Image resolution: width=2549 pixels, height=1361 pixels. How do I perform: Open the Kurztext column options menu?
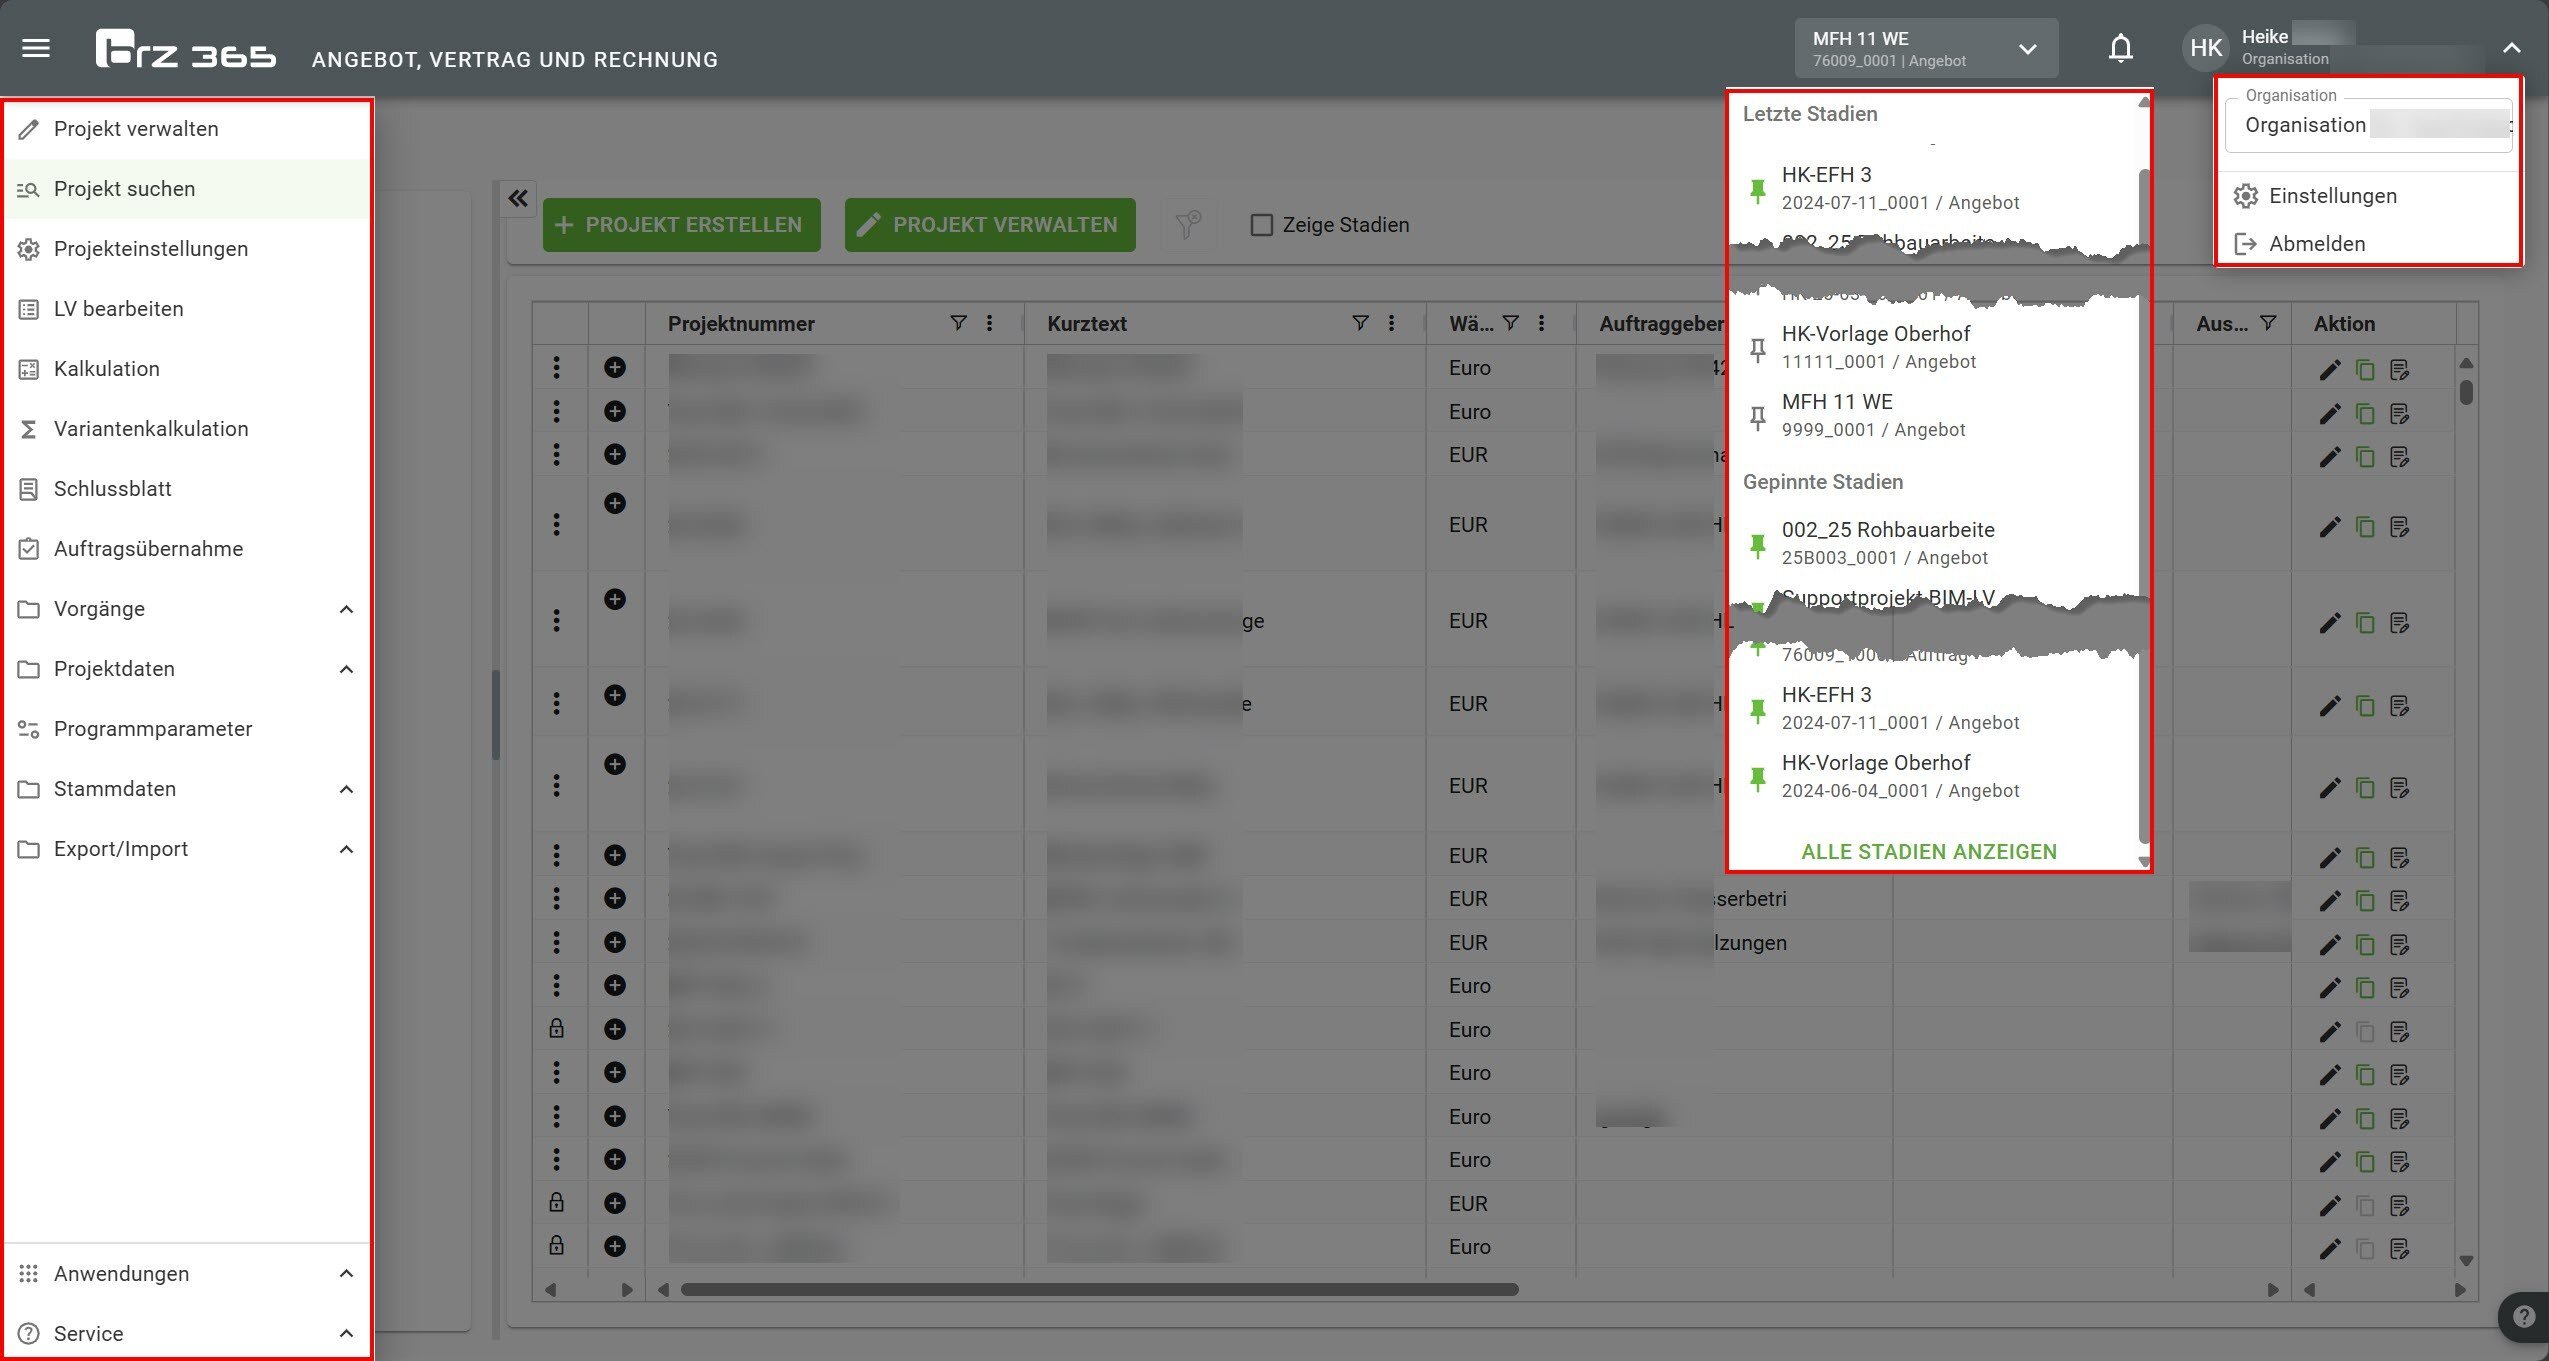click(x=1391, y=323)
